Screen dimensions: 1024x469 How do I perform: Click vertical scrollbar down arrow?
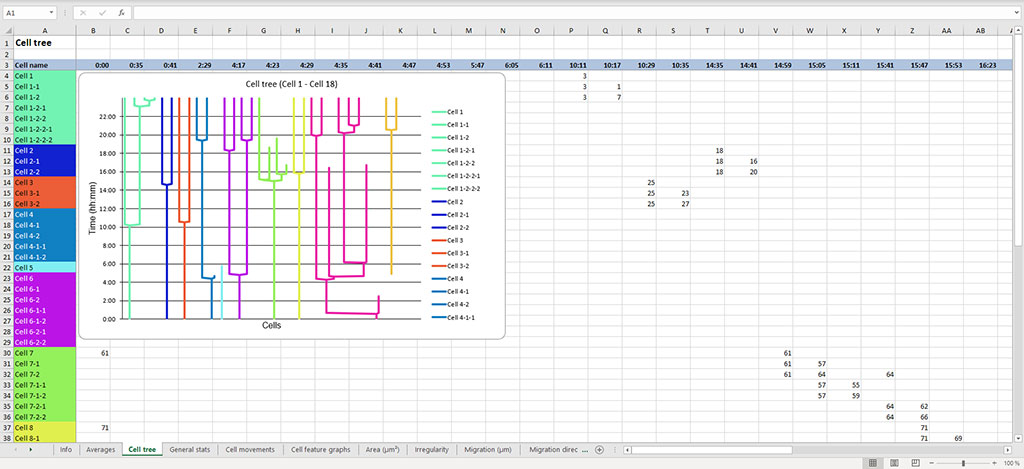[x=1019, y=438]
